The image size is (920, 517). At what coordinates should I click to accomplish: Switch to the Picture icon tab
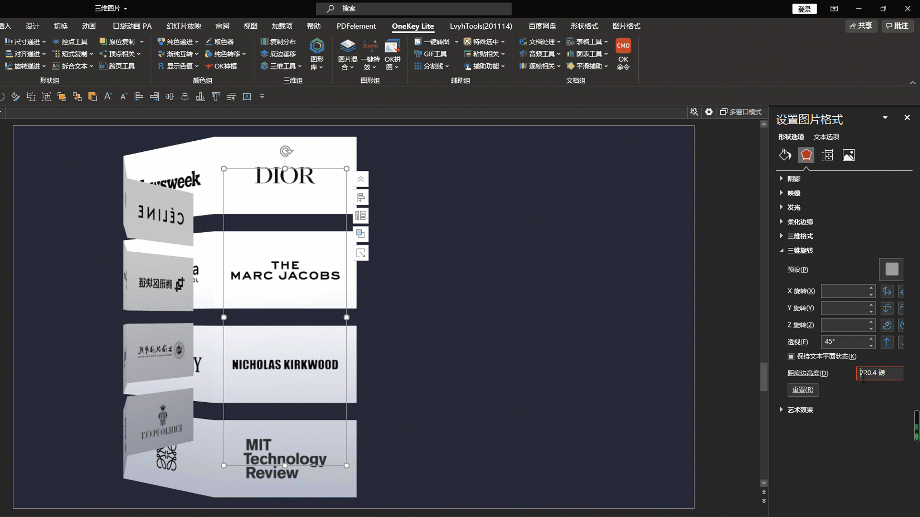pyautogui.click(x=849, y=155)
